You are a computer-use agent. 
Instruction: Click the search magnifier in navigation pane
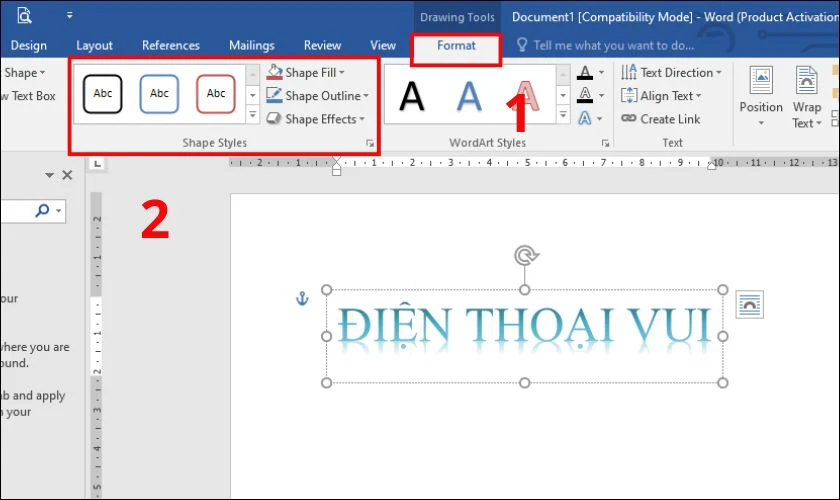pyautogui.click(x=42, y=210)
